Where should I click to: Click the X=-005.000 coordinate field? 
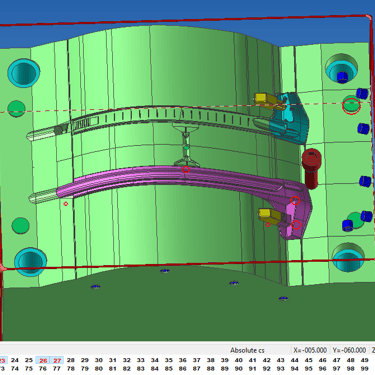pyautogui.click(x=310, y=350)
